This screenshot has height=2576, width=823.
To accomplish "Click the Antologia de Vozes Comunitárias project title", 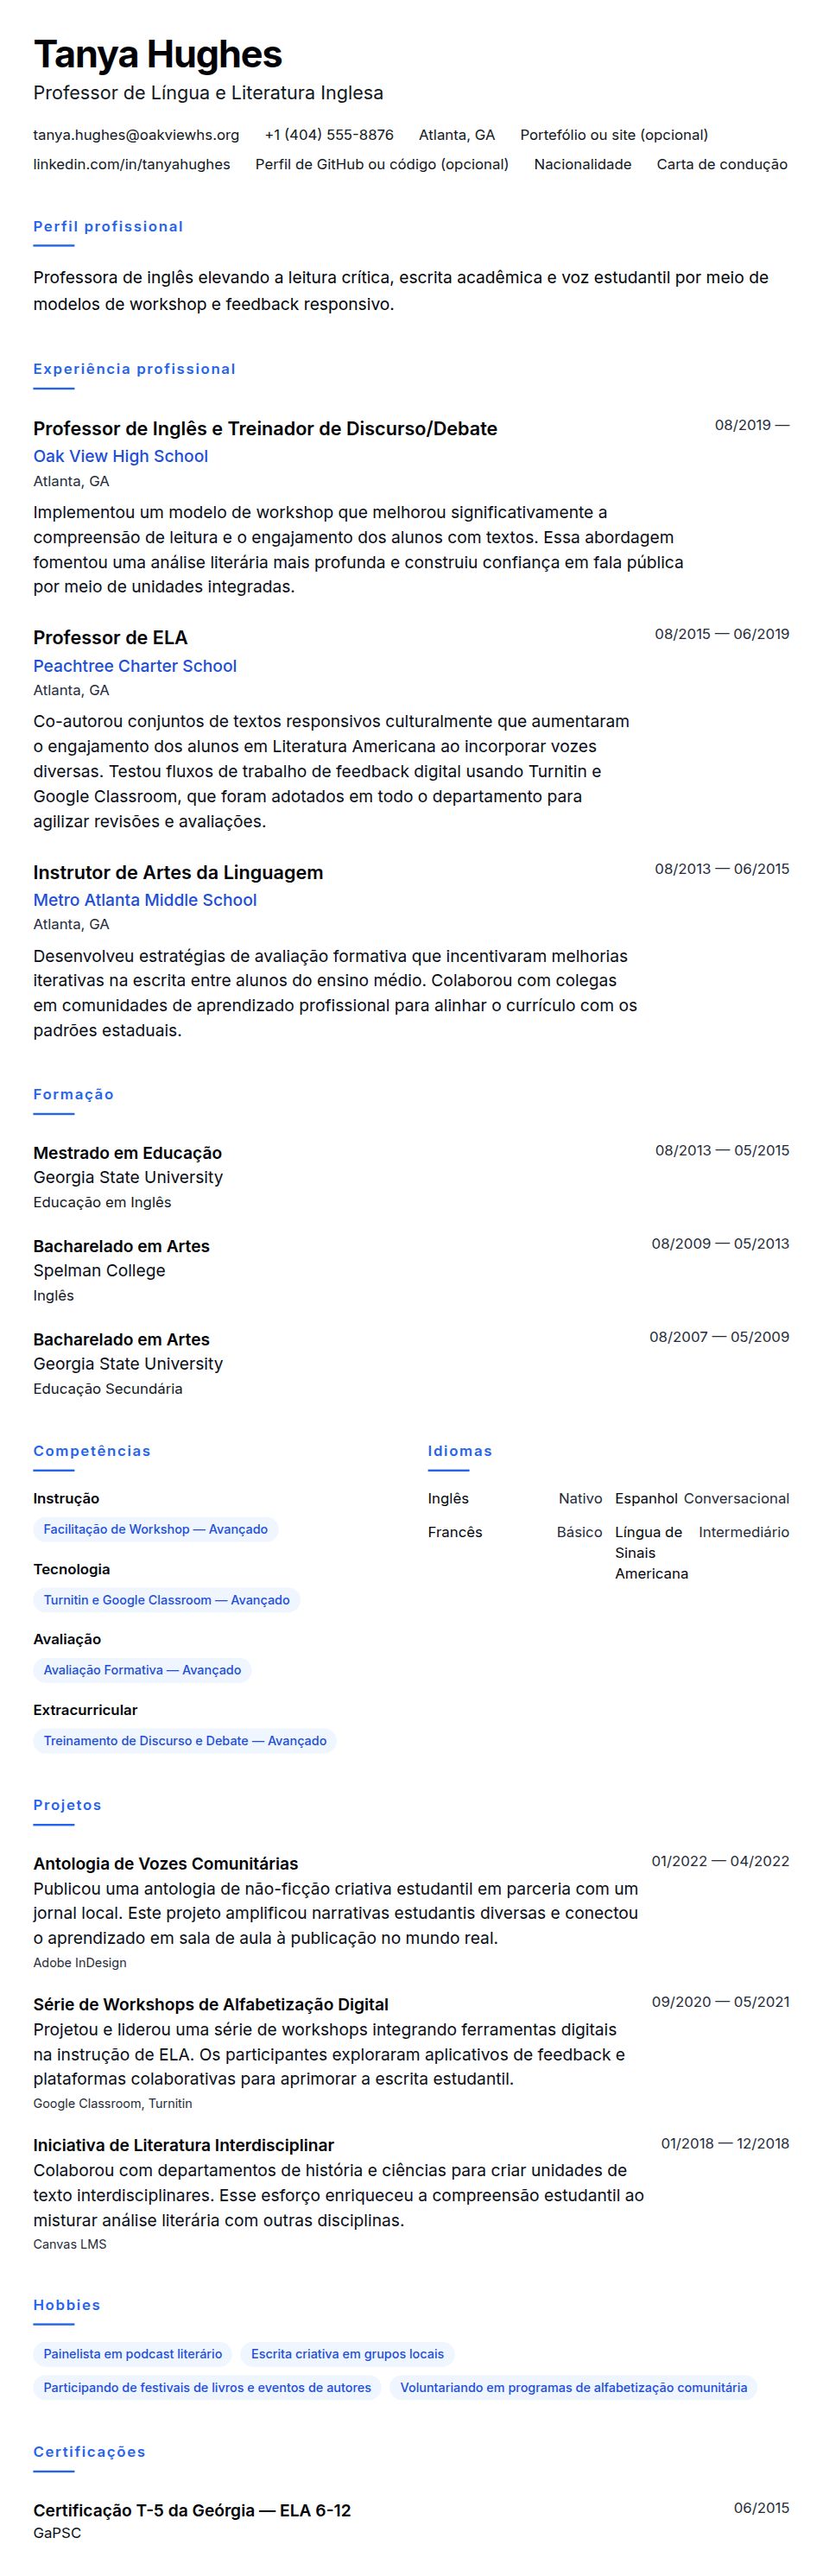I will (166, 1863).
